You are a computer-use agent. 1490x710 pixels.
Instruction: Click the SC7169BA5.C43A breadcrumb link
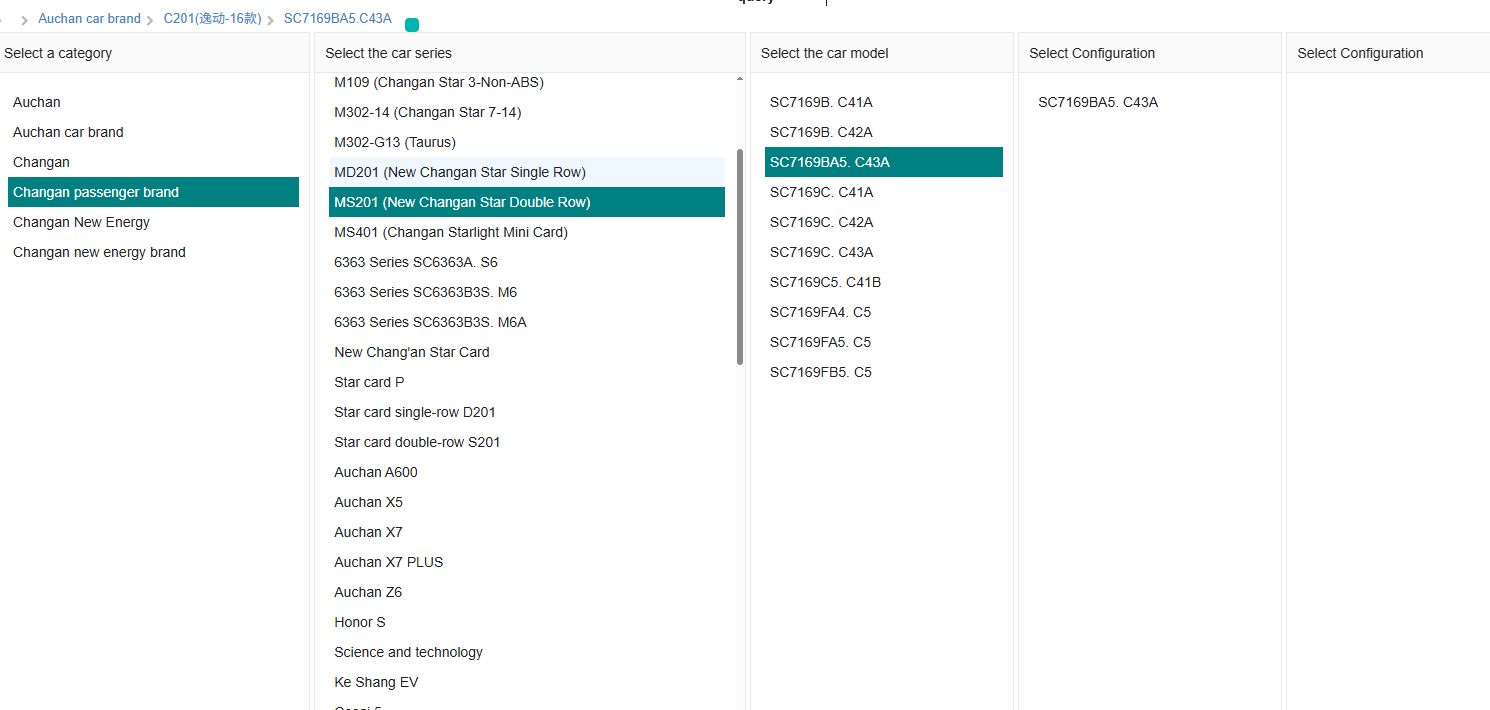pyautogui.click(x=337, y=19)
